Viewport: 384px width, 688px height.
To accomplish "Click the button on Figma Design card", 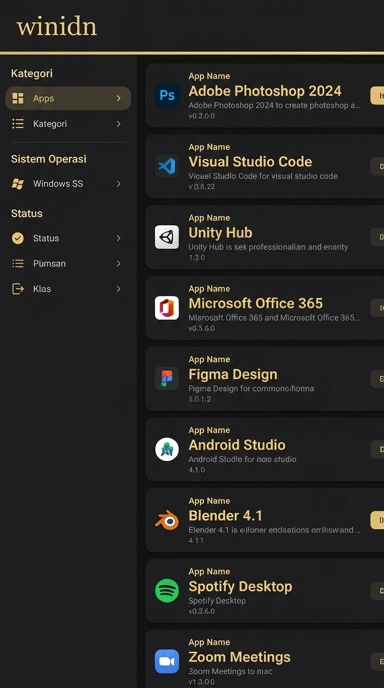I will tap(377, 379).
